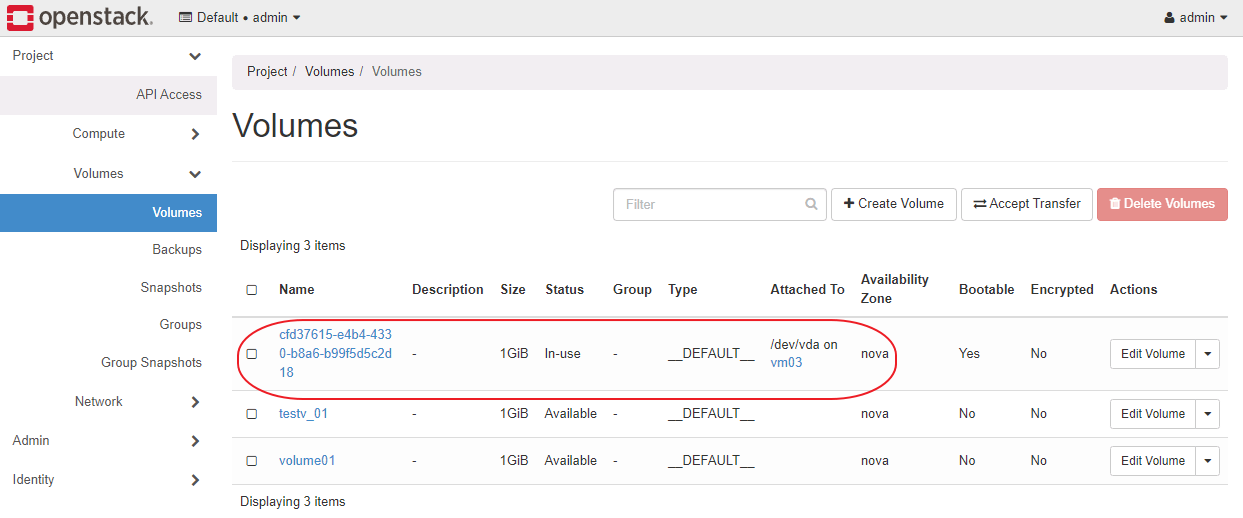1243x518 pixels.
Task: Tick the select-all checkbox in table header
Action: 252,290
